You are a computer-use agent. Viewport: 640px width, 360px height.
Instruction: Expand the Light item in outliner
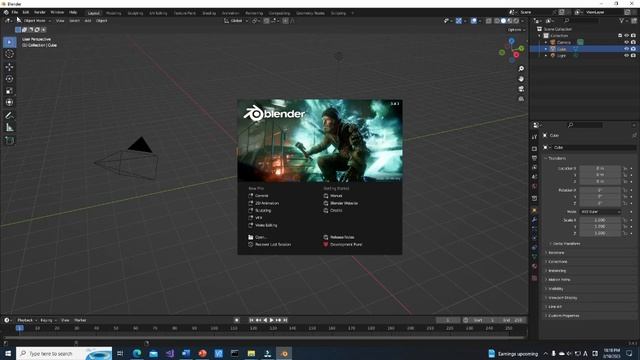[546, 55]
